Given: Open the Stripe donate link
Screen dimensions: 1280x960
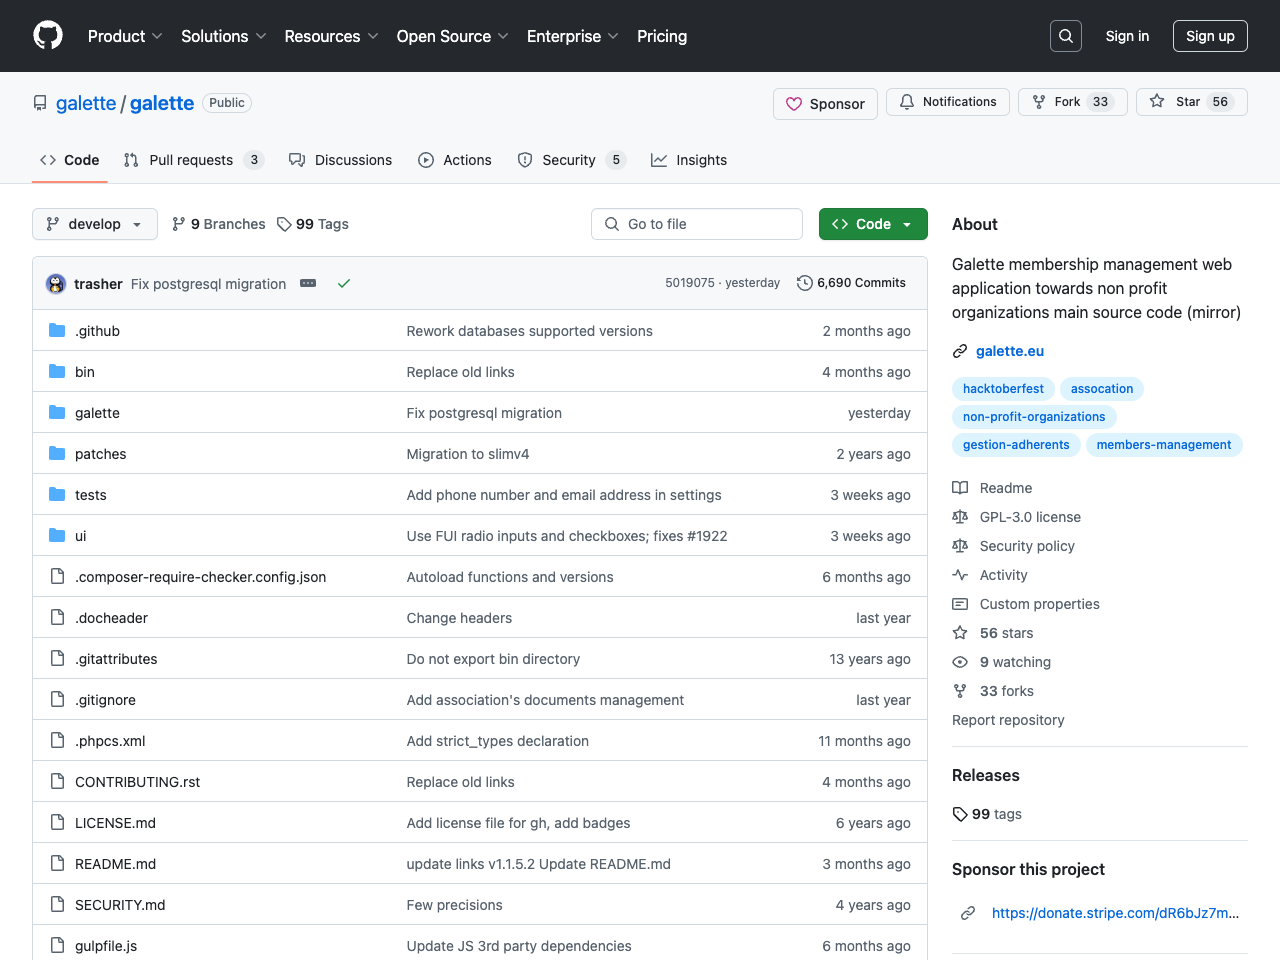Looking at the screenshot, I should point(1115,913).
